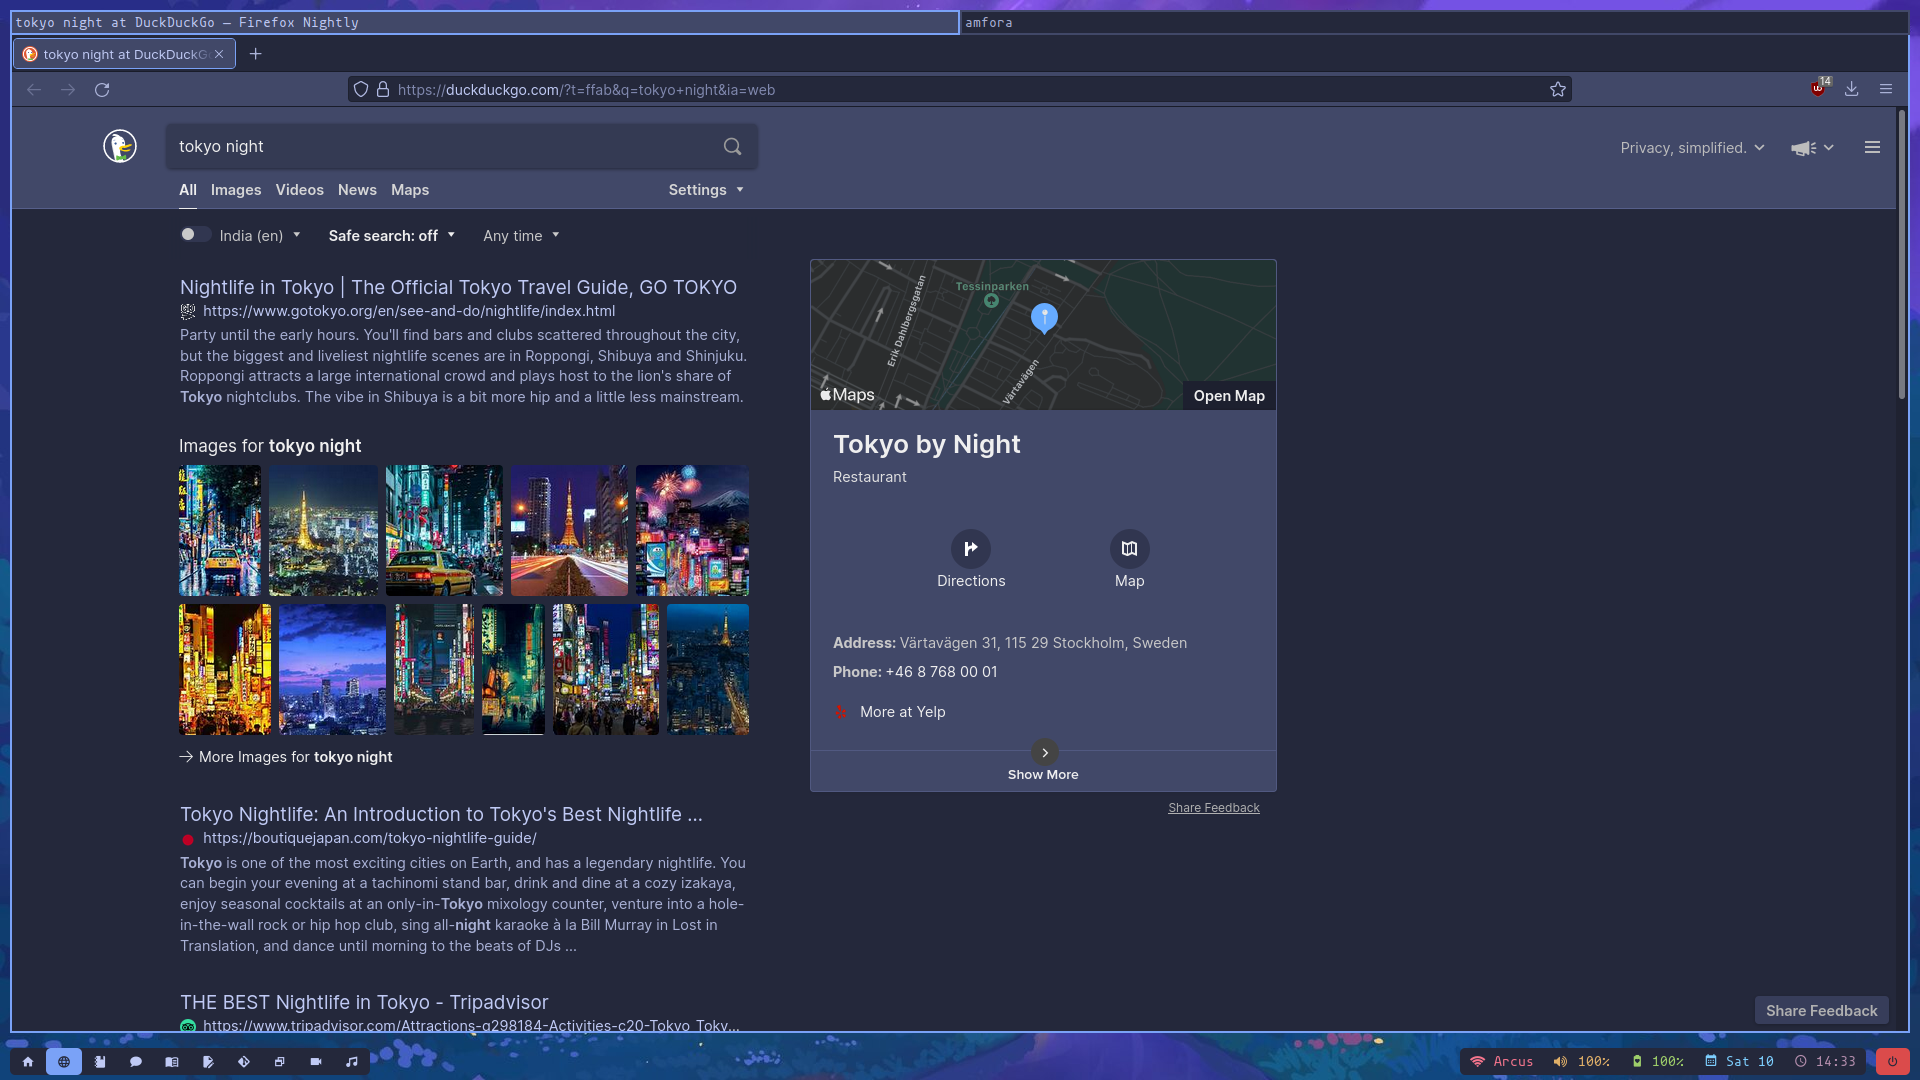Toggle the India (en) region switch
The width and height of the screenshot is (1920, 1080).
pyautogui.click(x=195, y=235)
